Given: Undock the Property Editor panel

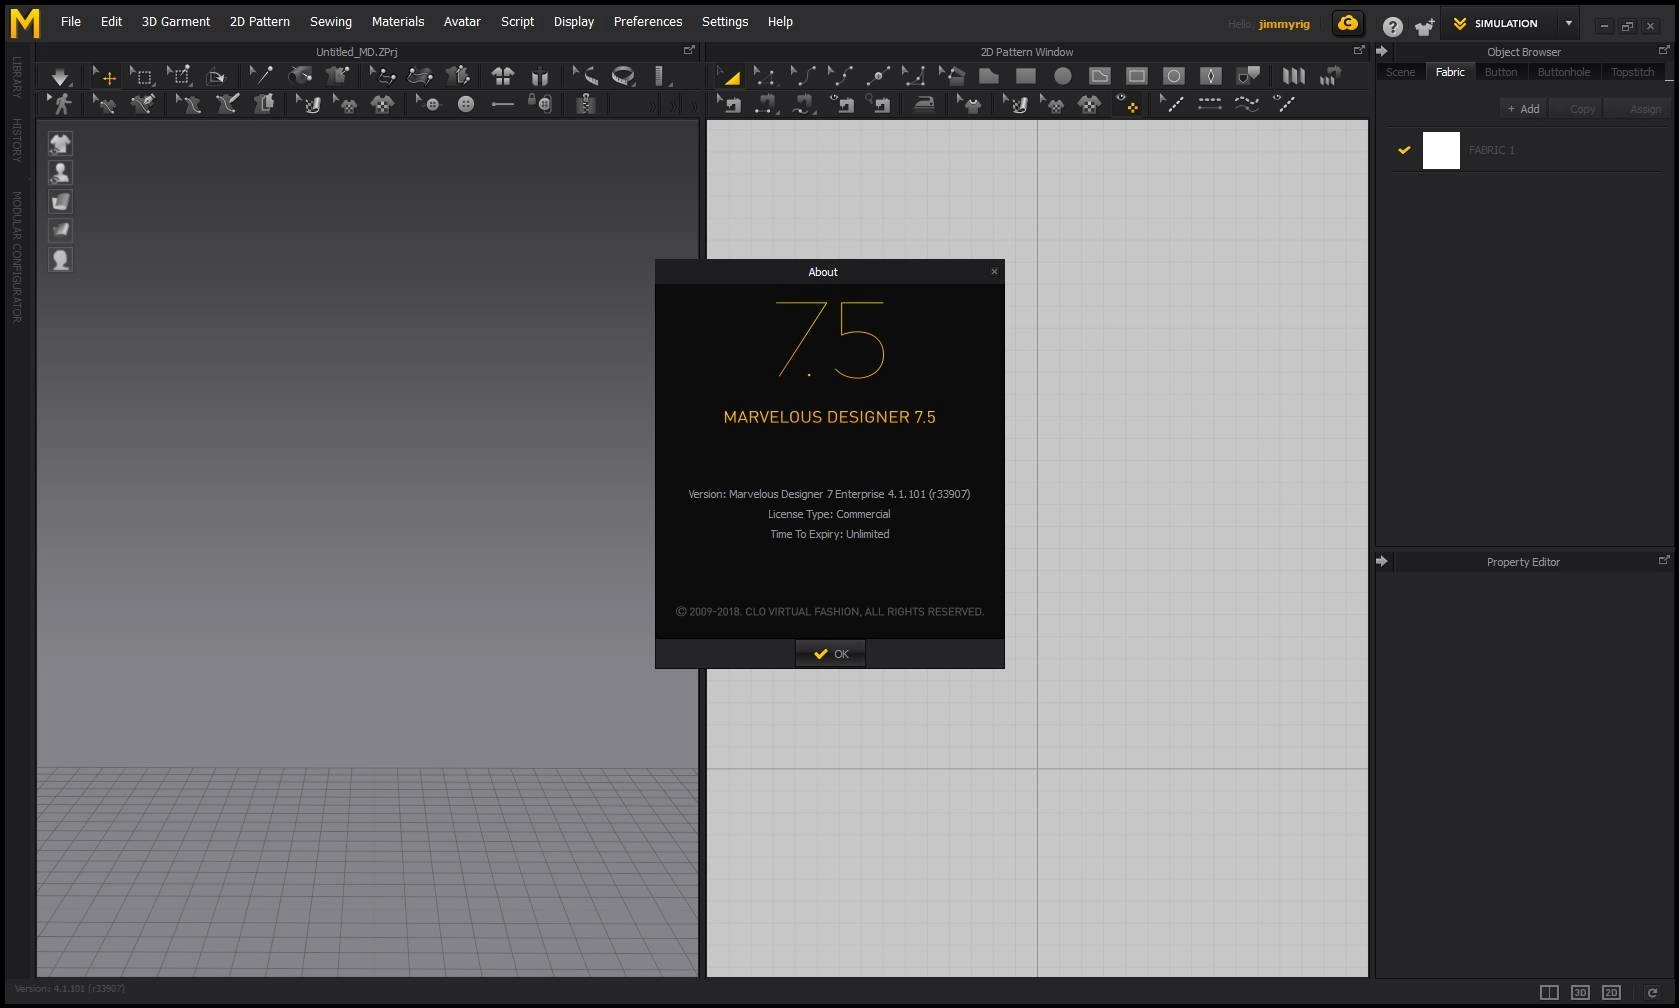Looking at the screenshot, I should click(1664, 560).
